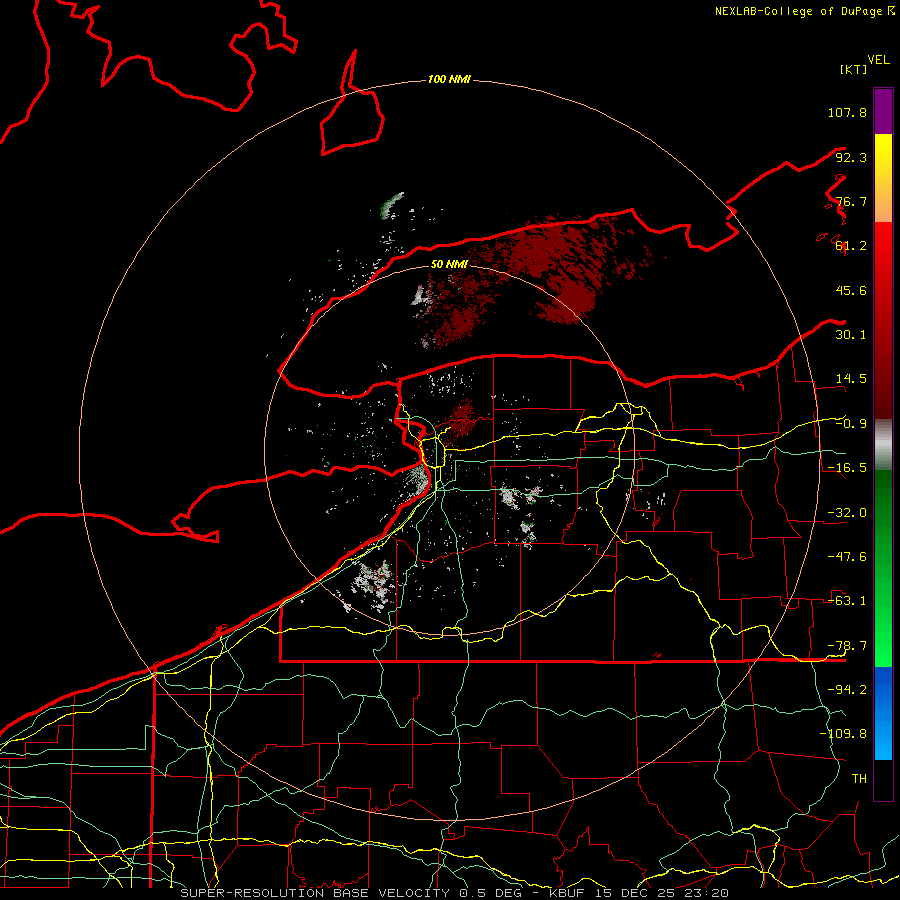Select the 92.3 legend value
Viewport: 900px width, 900px height.
click(851, 157)
